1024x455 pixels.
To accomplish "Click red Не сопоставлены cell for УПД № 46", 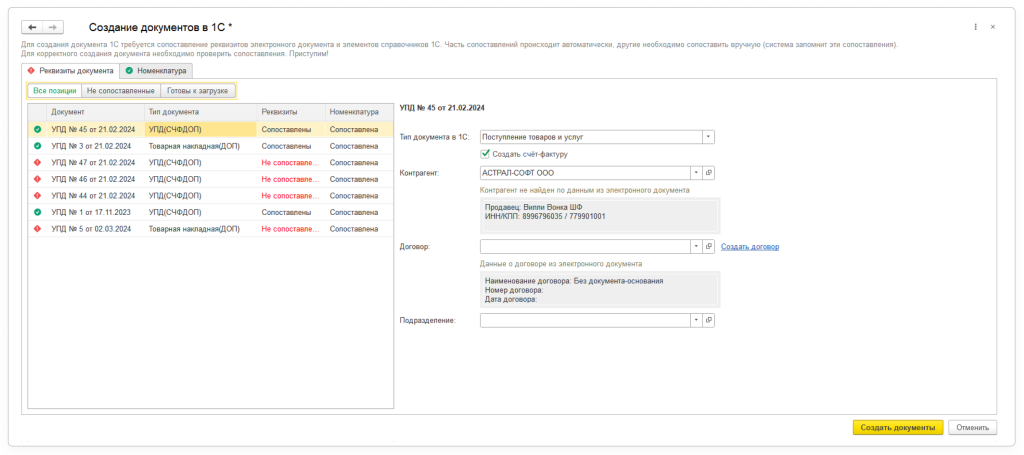I will pyautogui.click(x=291, y=179).
